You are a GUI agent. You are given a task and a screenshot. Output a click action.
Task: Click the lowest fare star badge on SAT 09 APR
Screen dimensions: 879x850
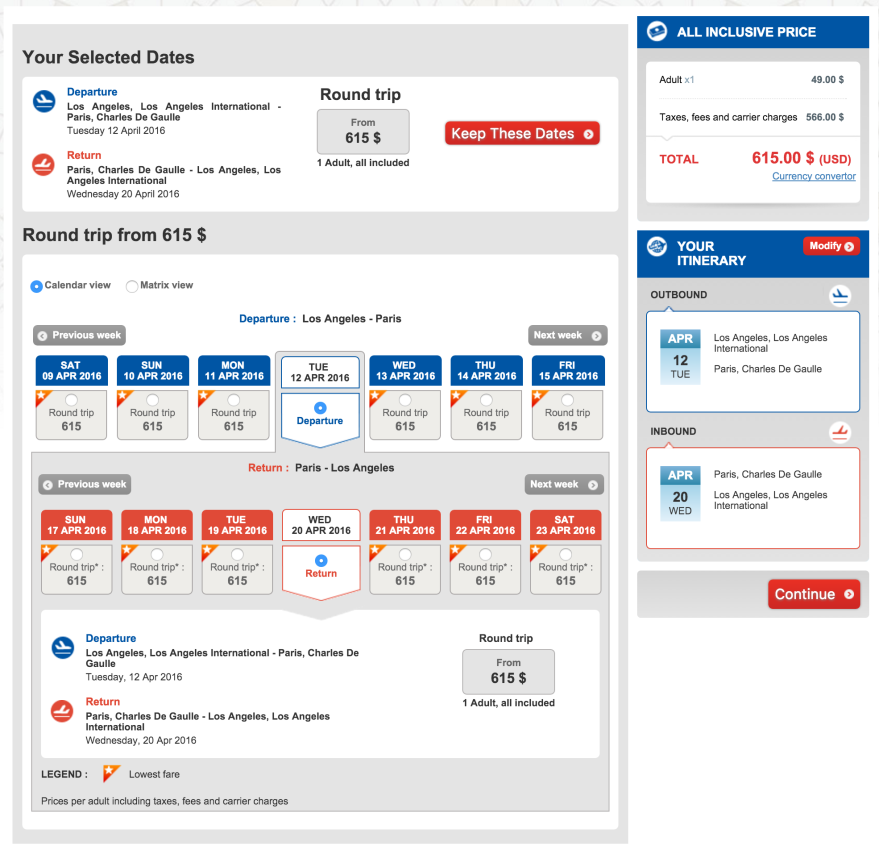click(43, 398)
